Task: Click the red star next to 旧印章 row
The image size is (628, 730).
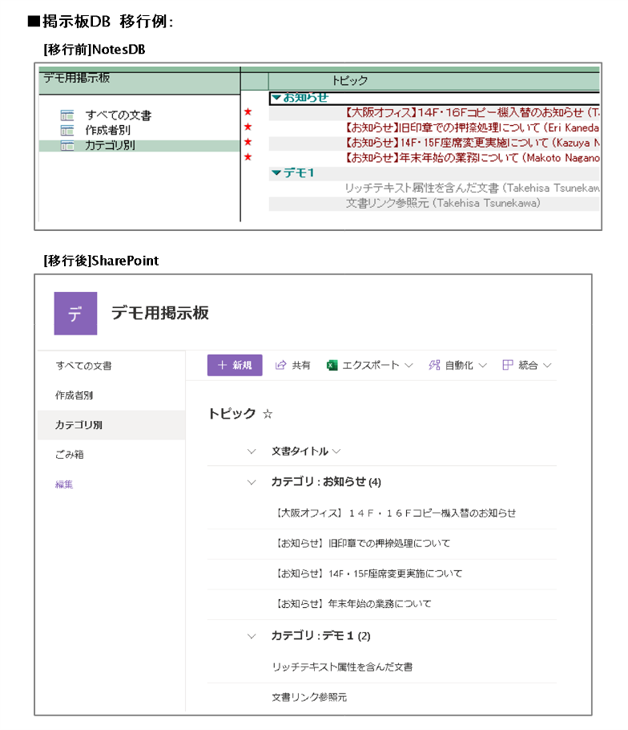Action: [x=248, y=127]
